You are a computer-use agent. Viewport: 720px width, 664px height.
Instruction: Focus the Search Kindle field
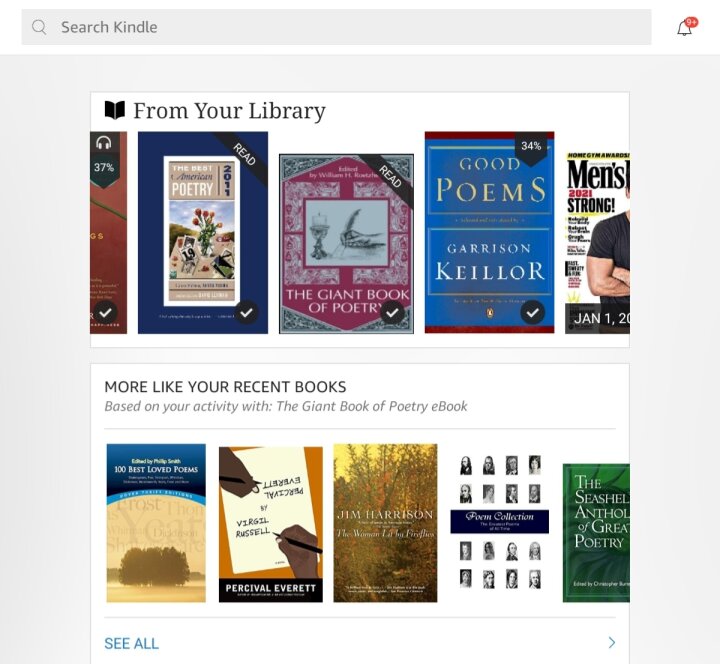click(x=336, y=27)
